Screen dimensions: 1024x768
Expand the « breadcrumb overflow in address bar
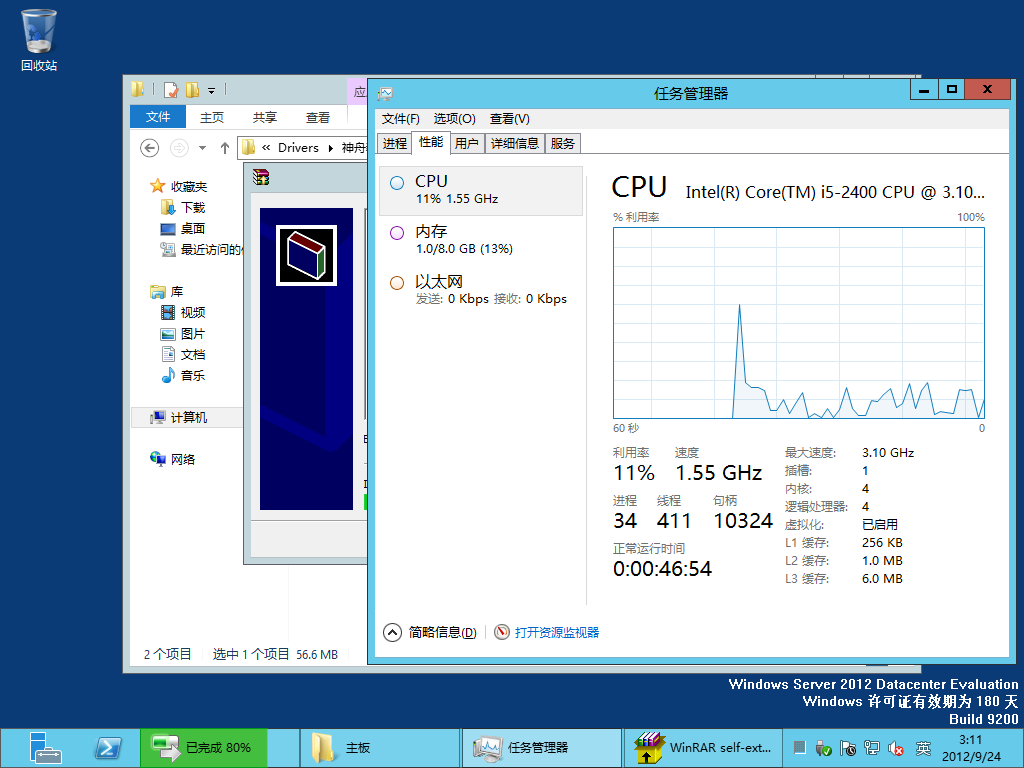pos(266,148)
